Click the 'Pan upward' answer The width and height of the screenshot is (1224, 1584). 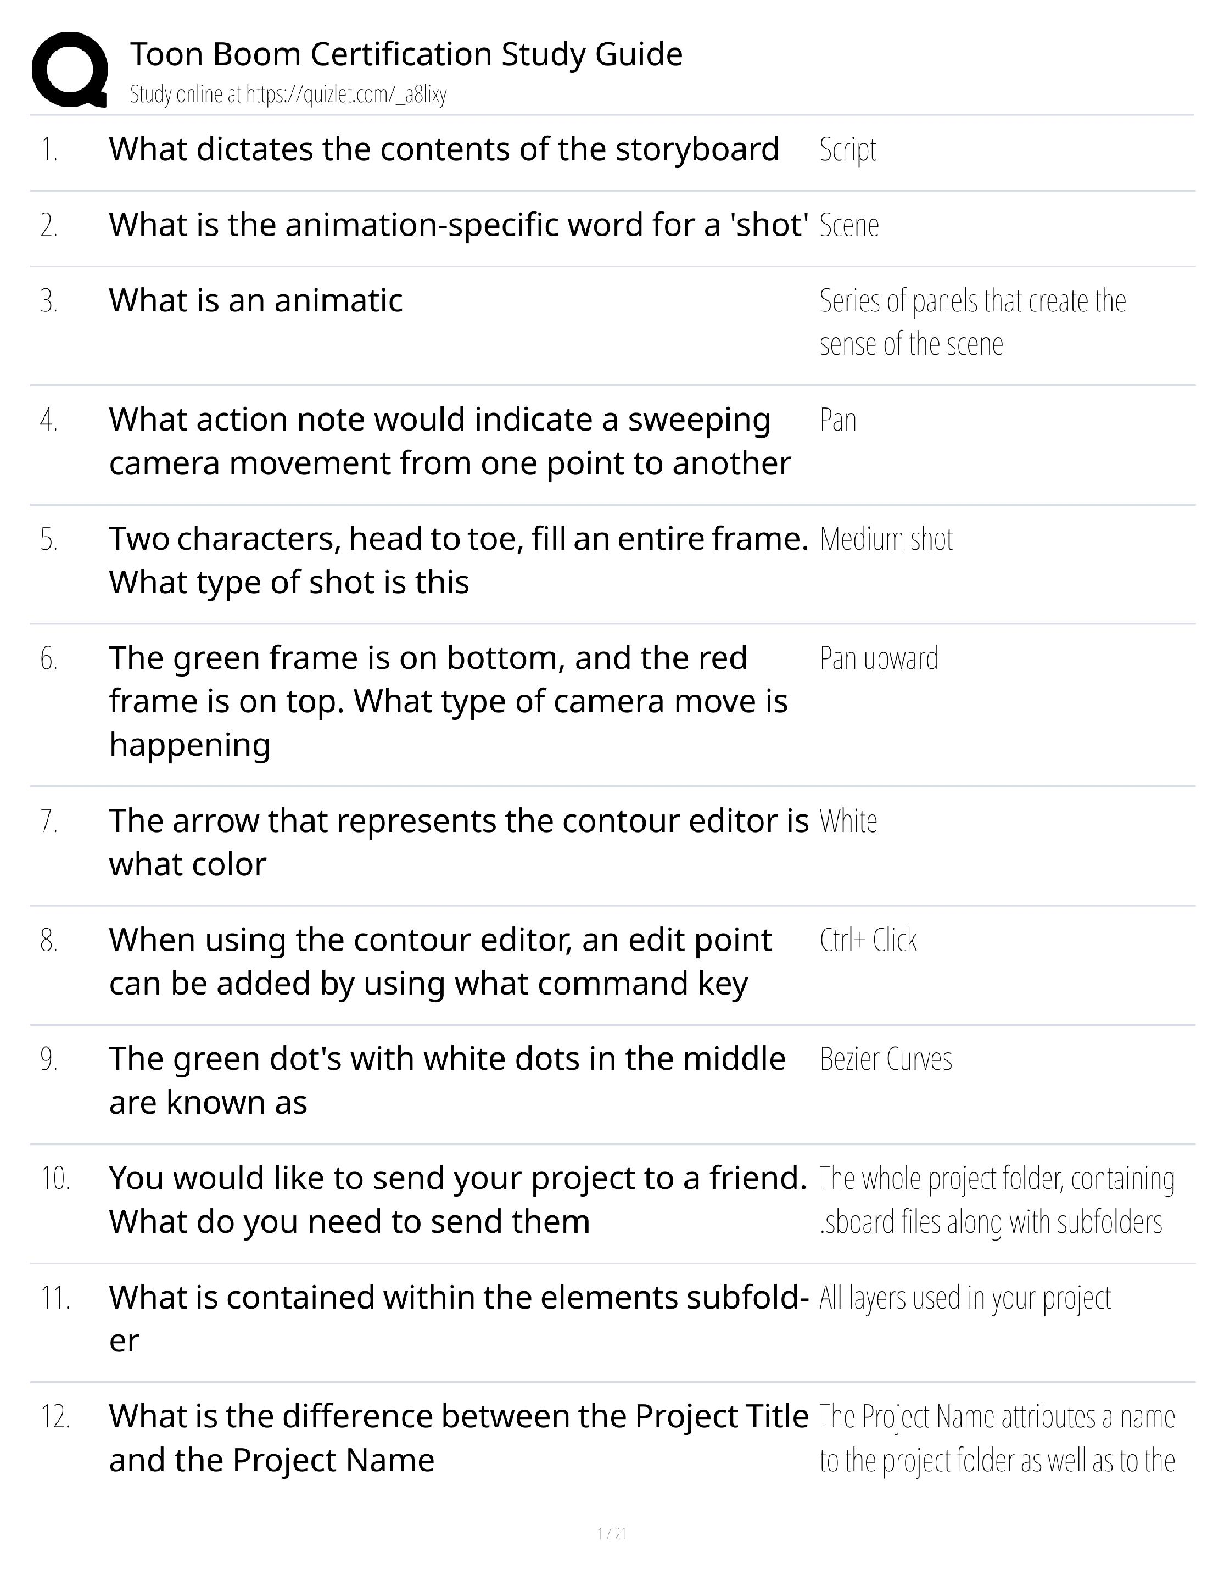pyautogui.click(x=878, y=659)
